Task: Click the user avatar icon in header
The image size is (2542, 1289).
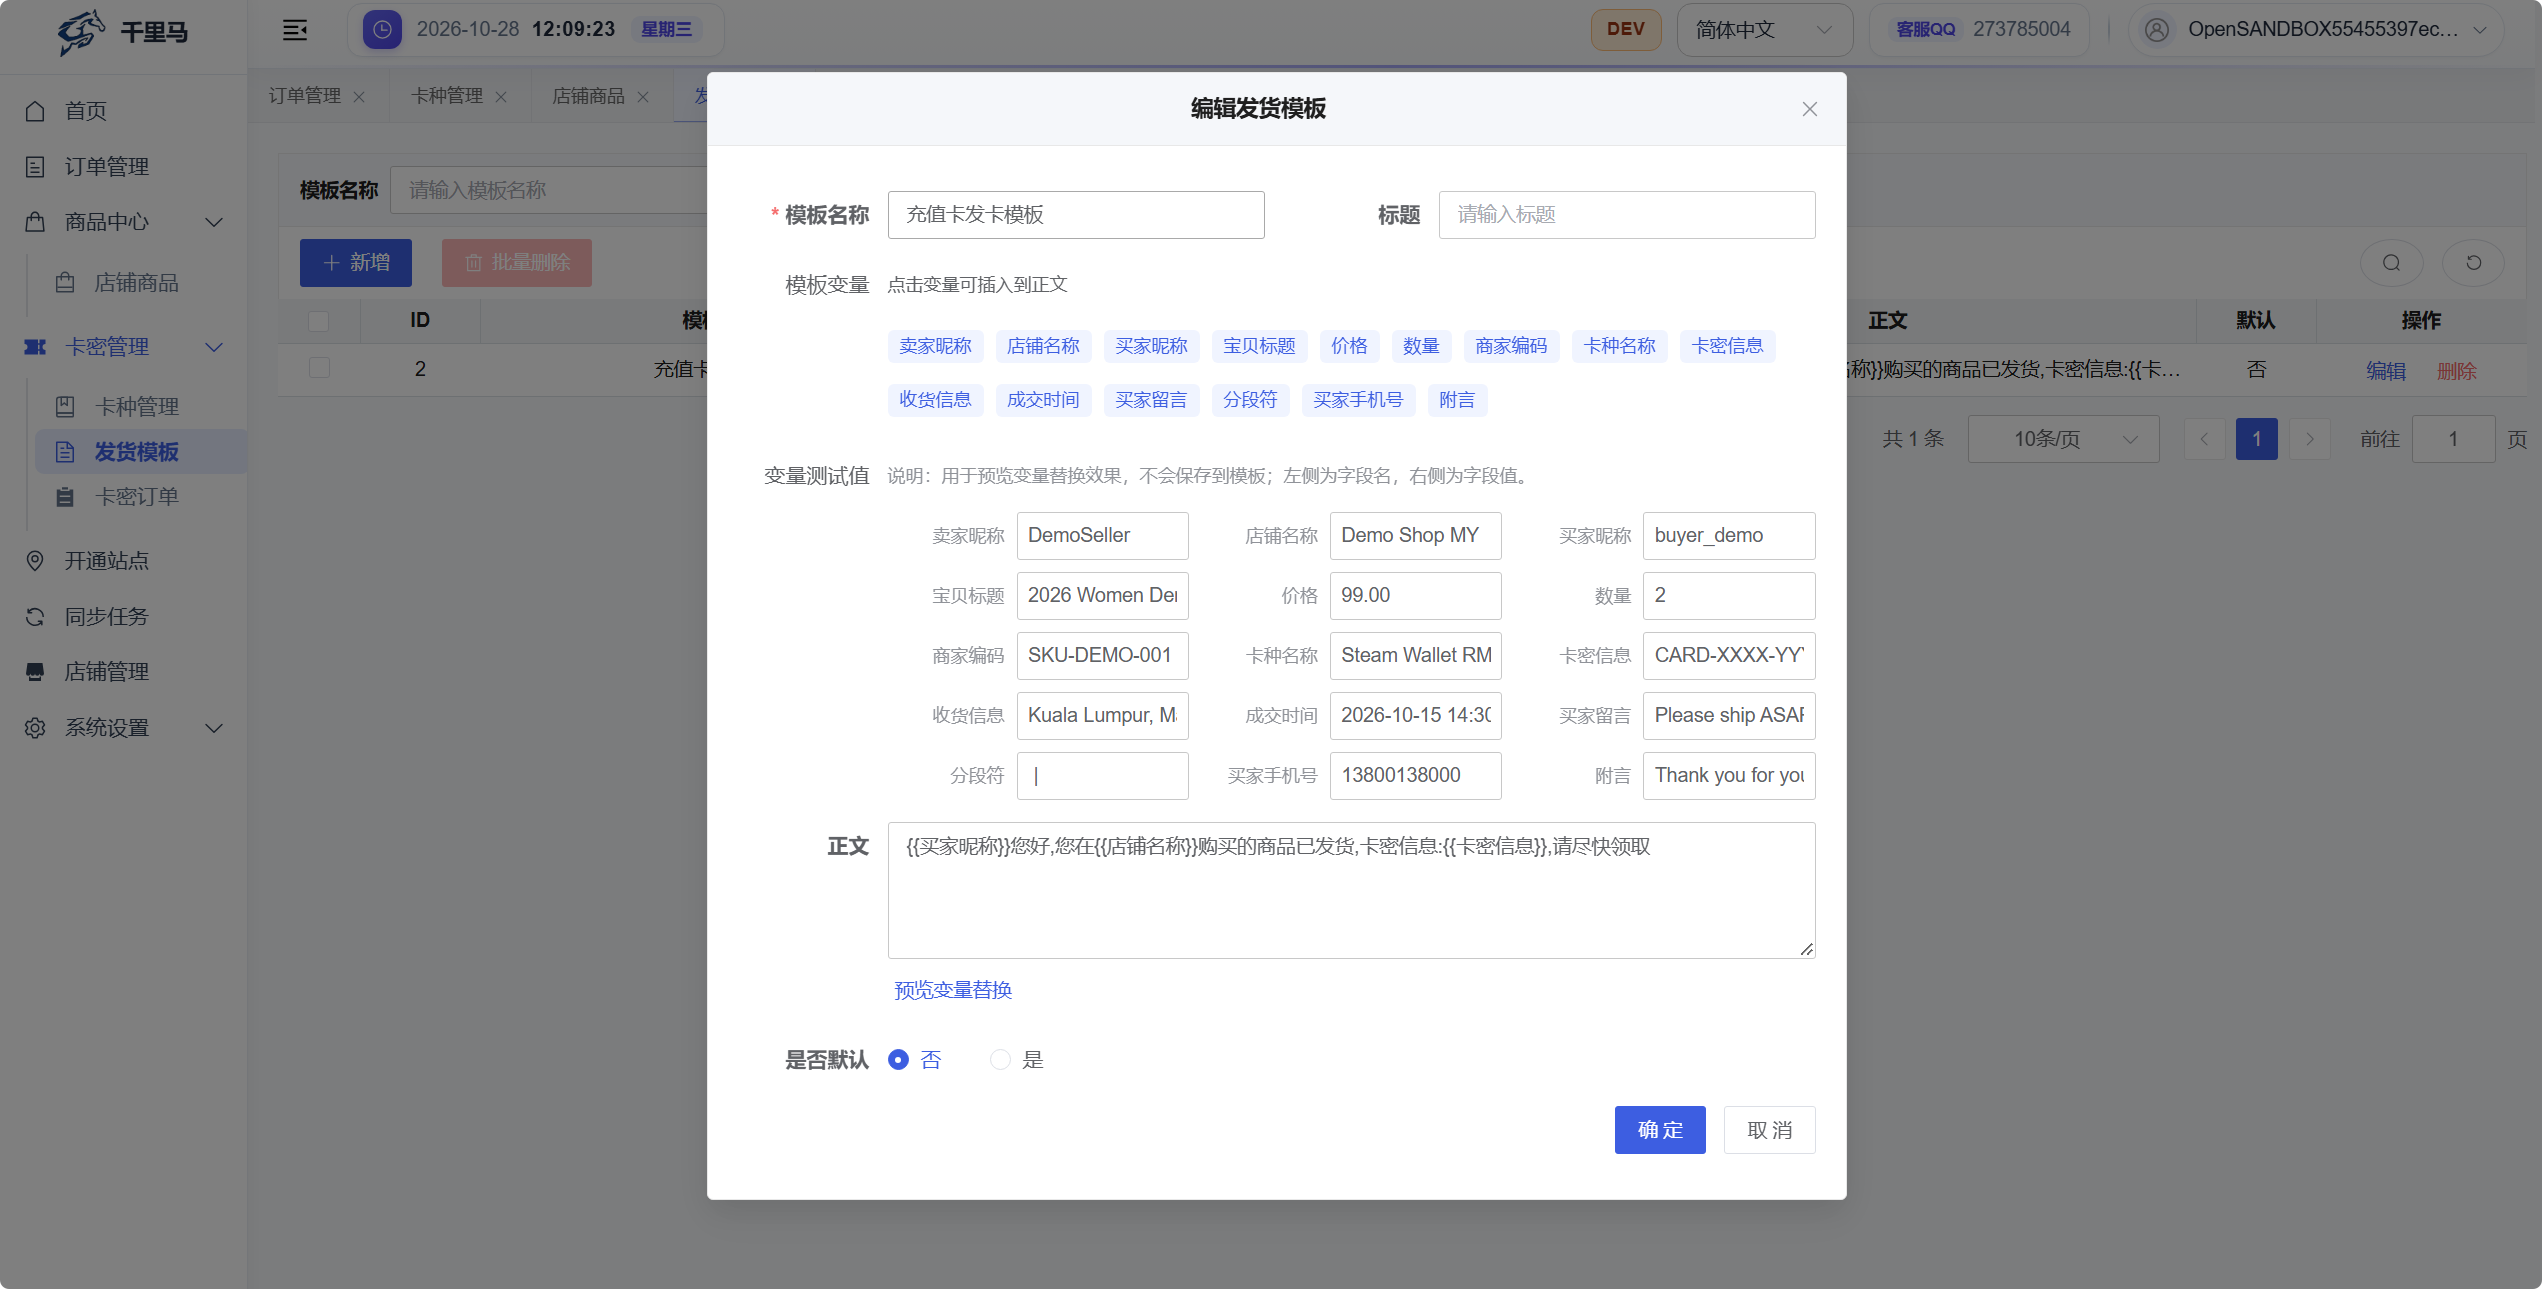Action: pyautogui.click(x=2157, y=30)
